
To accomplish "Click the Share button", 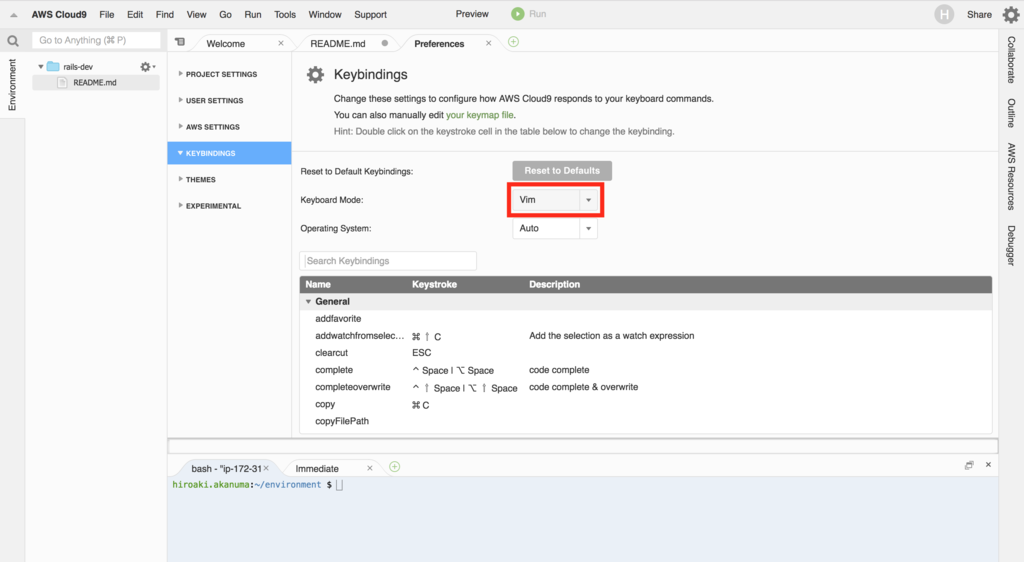I will pos(979,14).
